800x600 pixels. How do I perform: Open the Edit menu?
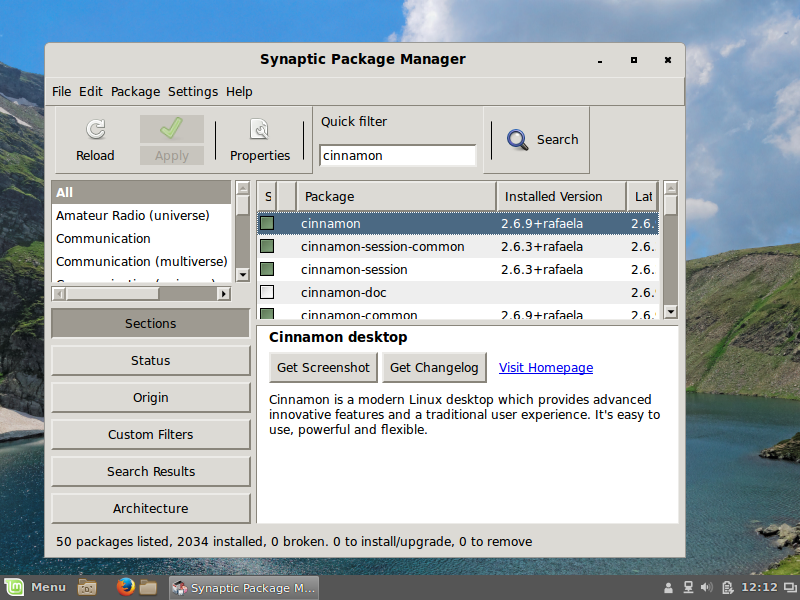coord(91,91)
